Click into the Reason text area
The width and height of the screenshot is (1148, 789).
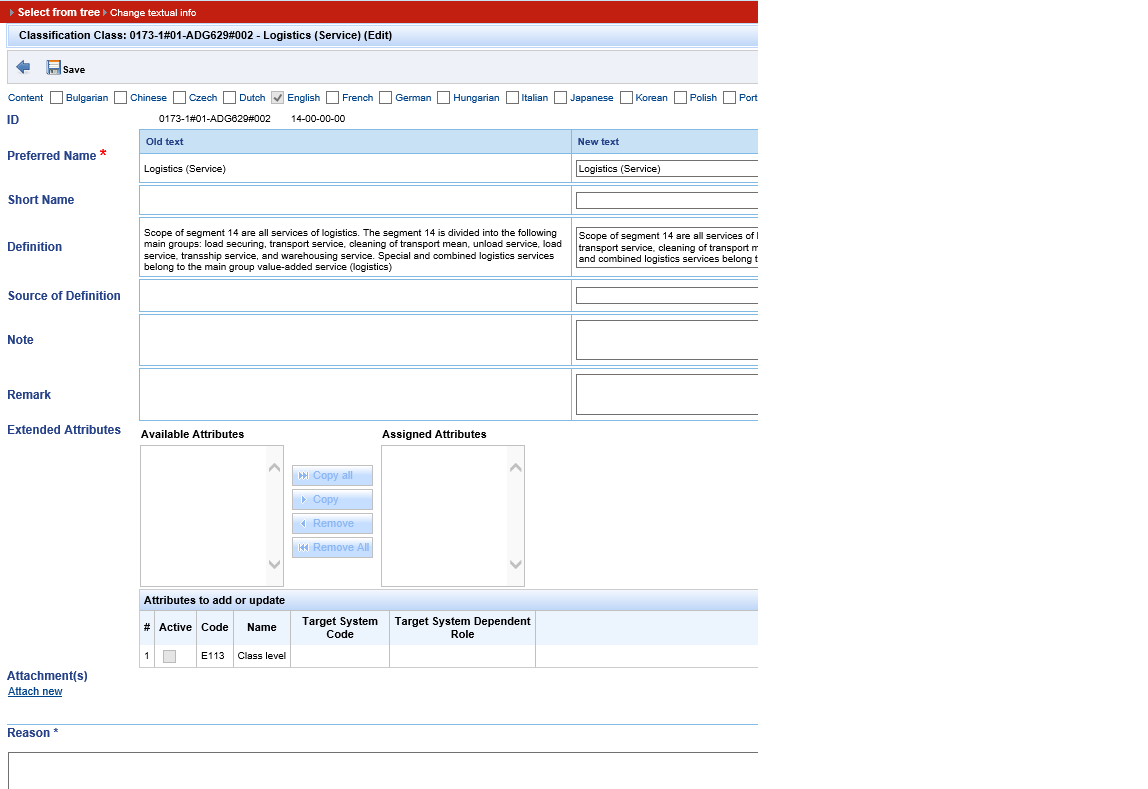click(380, 770)
